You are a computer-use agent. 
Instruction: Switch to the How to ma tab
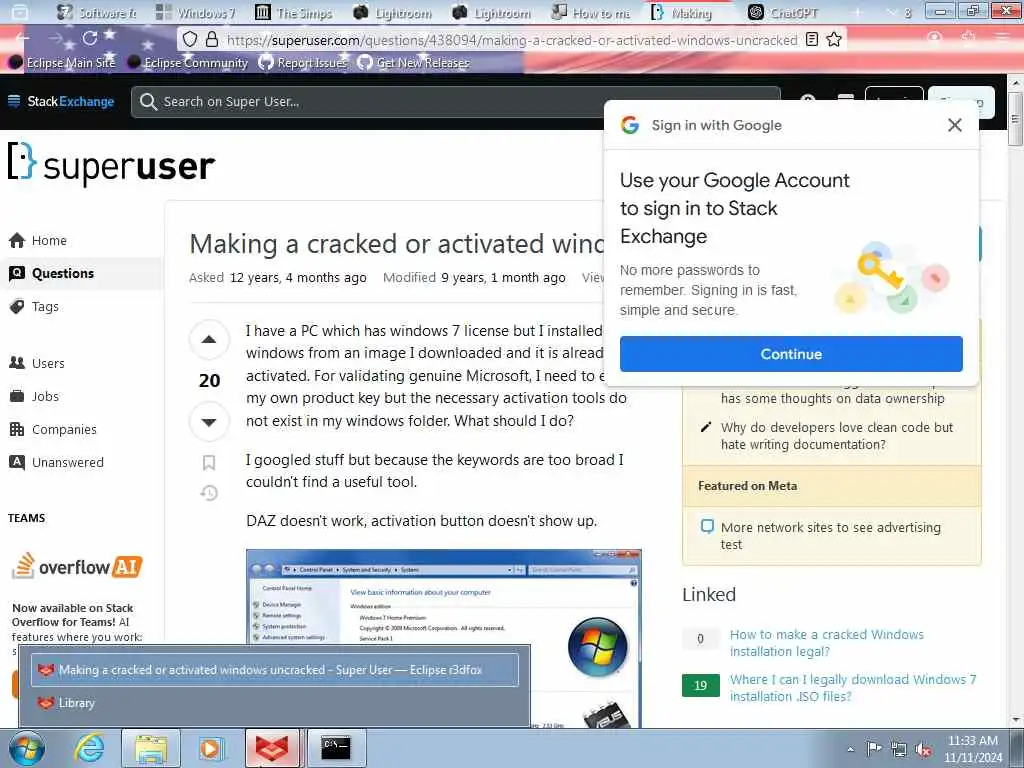(x=592, y=12)
